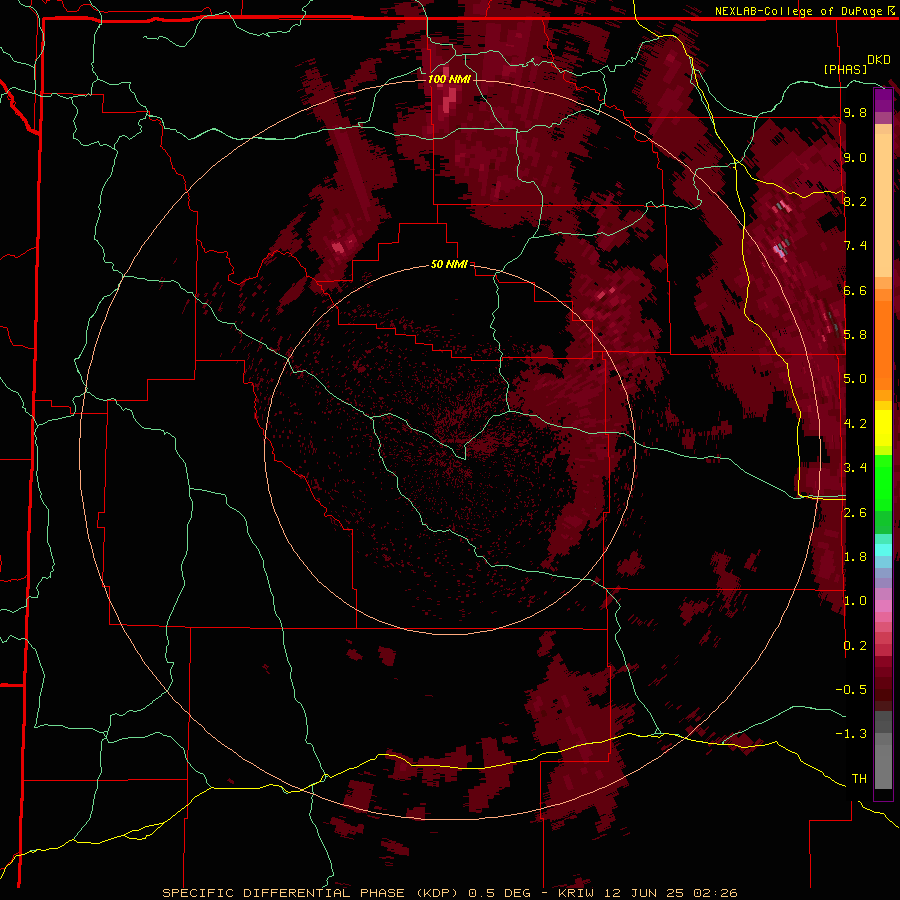Viewport: 900px width, 900px height.
Task: Click the 4.2 value on the color scale
Action: click(855, 424)
